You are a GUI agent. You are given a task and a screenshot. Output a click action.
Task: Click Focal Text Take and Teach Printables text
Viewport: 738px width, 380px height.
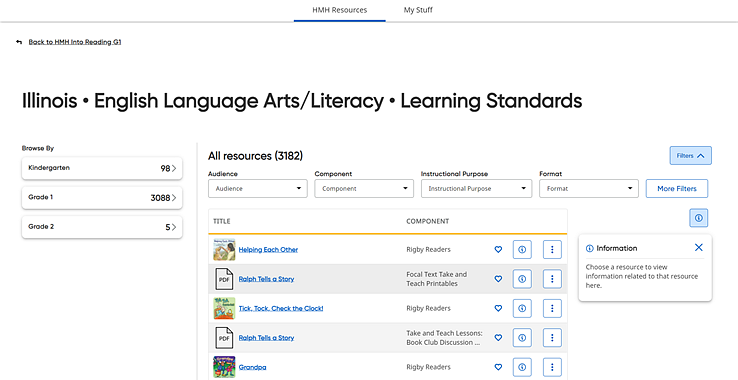[436, 279]
